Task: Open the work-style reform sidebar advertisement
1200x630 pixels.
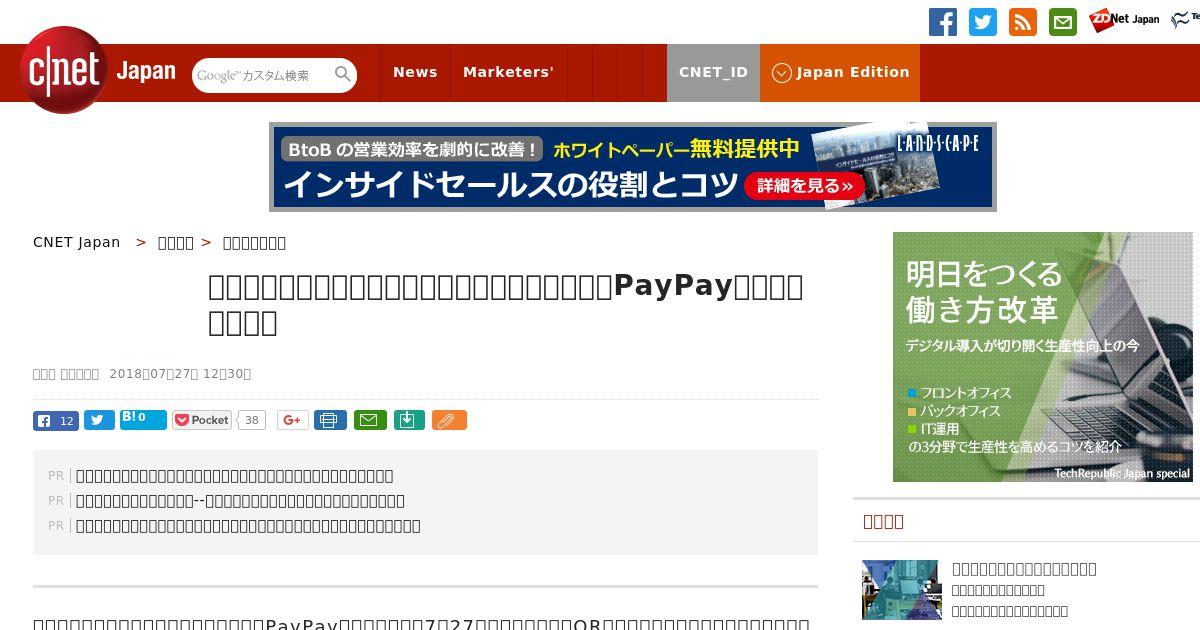Action: tap(1043, 357)
